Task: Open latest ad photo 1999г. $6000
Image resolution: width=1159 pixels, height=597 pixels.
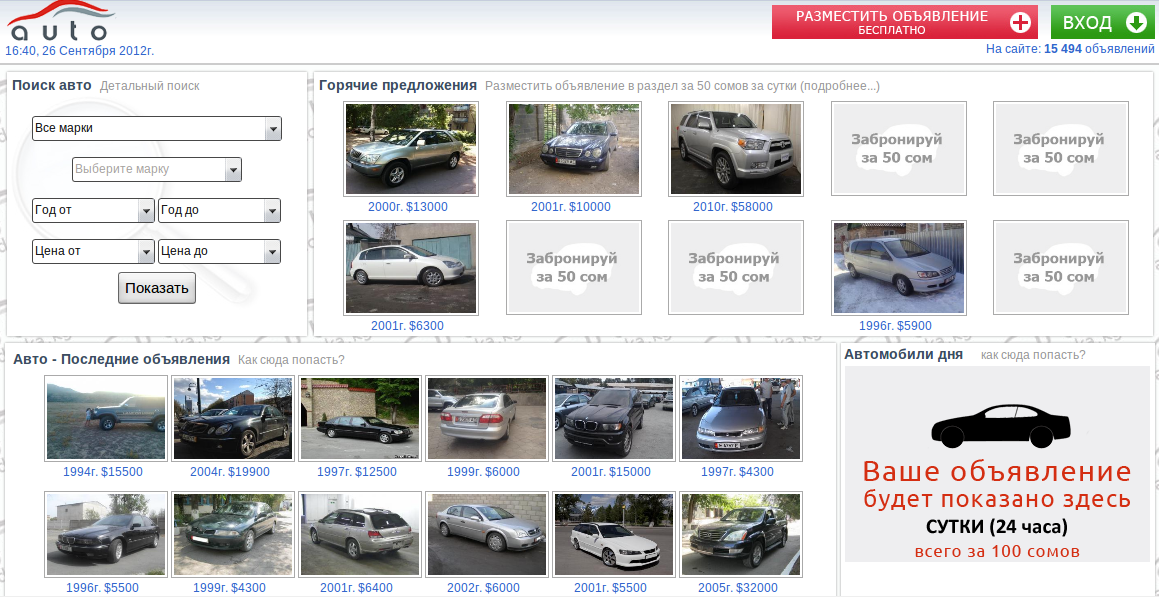Action: coord(487,418)
